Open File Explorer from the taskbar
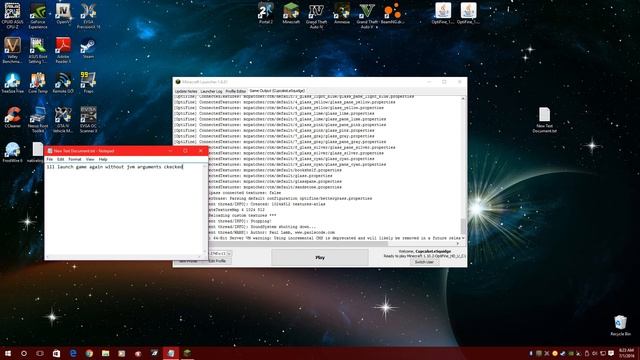The width and height of the screenshot is (640, 360). click(x=105, y=353)
